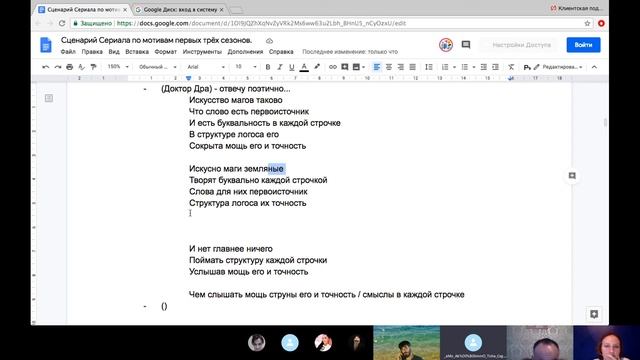
Task: Open the Вид menu
Action: point(114,52)
